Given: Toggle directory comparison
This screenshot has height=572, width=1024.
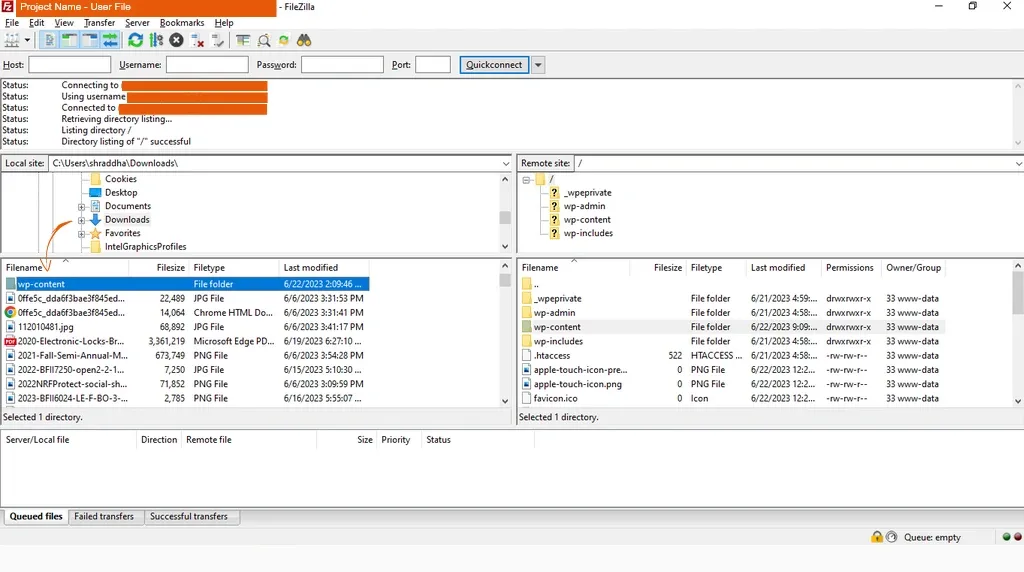Looking at the screenshot, I should [264, 40].
